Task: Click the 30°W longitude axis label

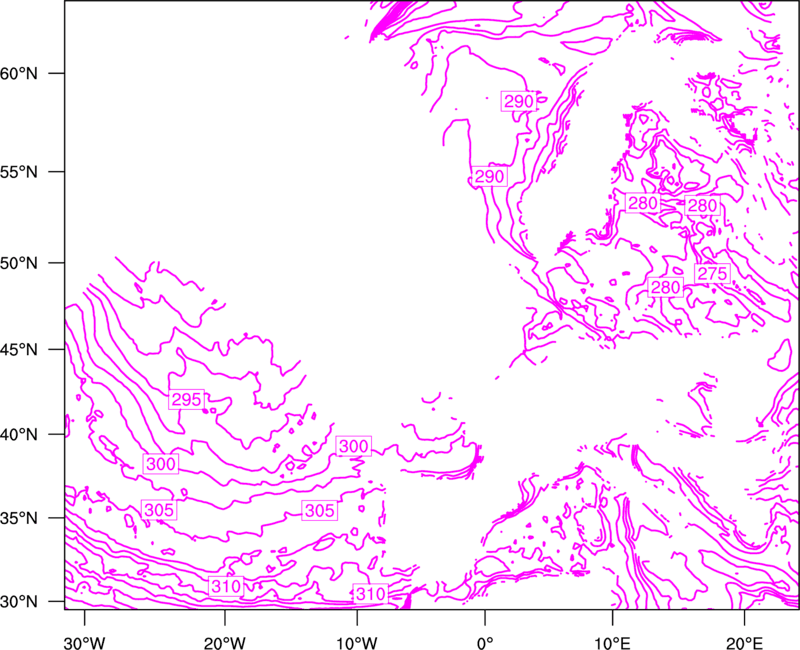Action: tap(84, 643)
